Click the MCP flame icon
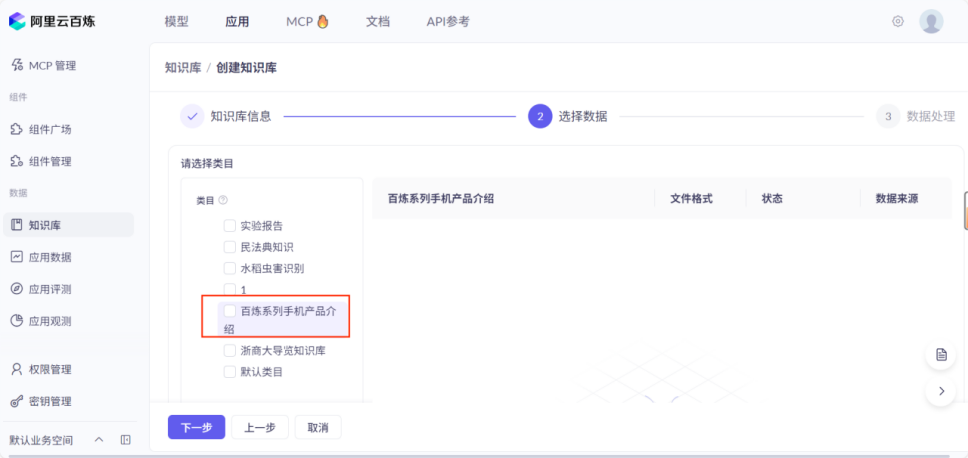 click(323, 22)
